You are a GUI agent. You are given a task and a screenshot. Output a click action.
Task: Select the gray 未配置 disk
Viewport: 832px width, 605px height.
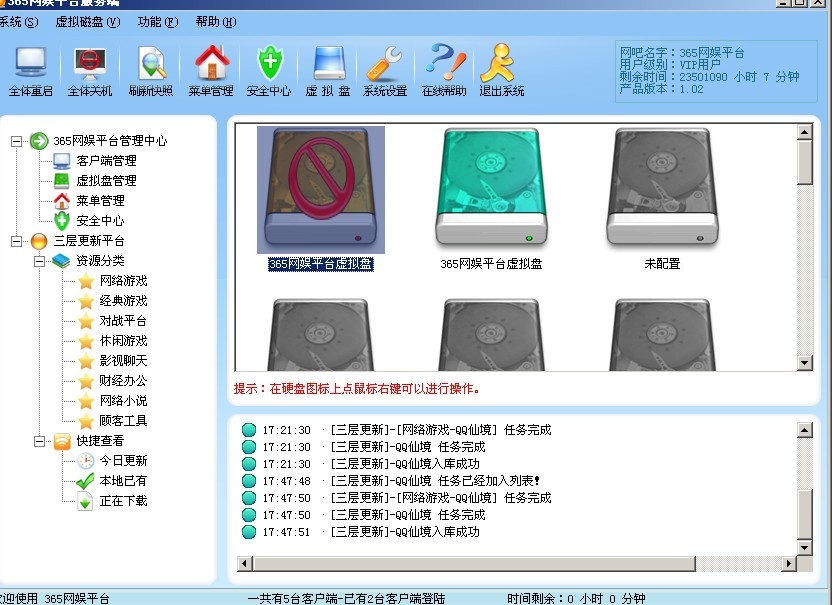coord(662,187)
